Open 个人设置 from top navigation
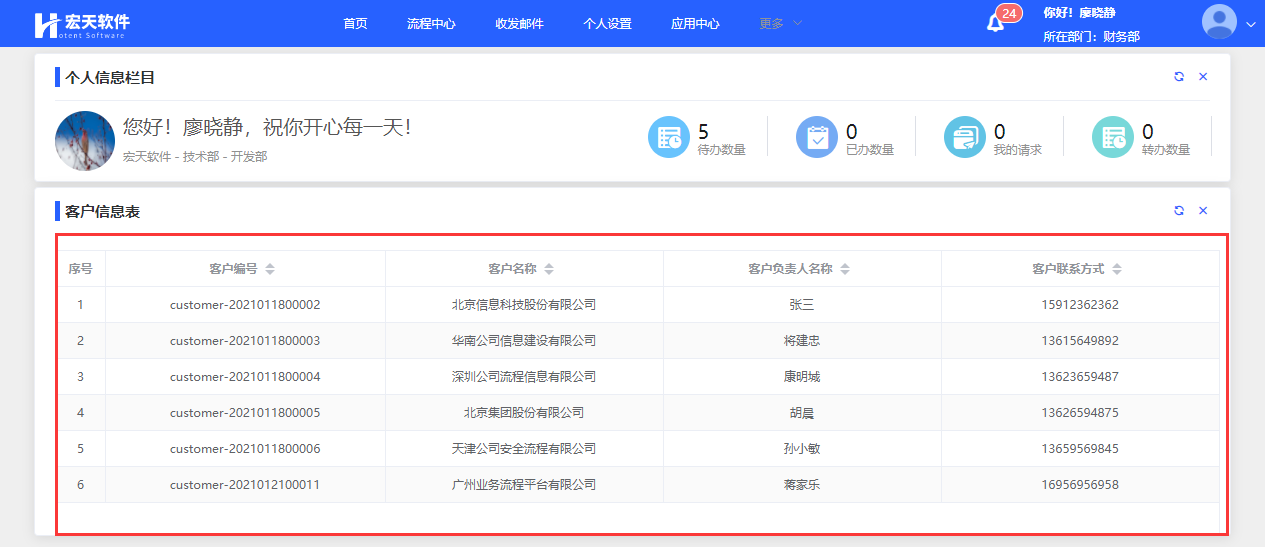1265x547 pixels. coord(607,24)
